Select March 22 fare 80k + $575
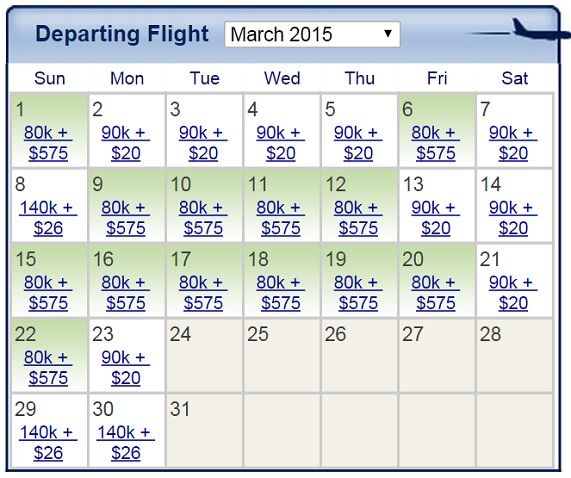This screenshot has width=571, height=478. point(48,368)
